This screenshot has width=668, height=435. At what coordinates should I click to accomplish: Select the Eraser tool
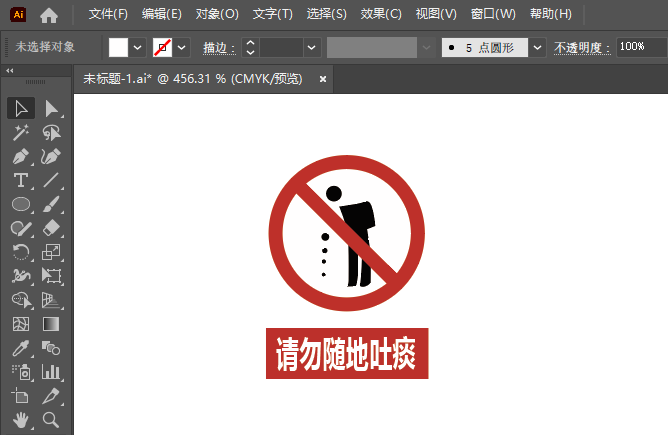52,228
